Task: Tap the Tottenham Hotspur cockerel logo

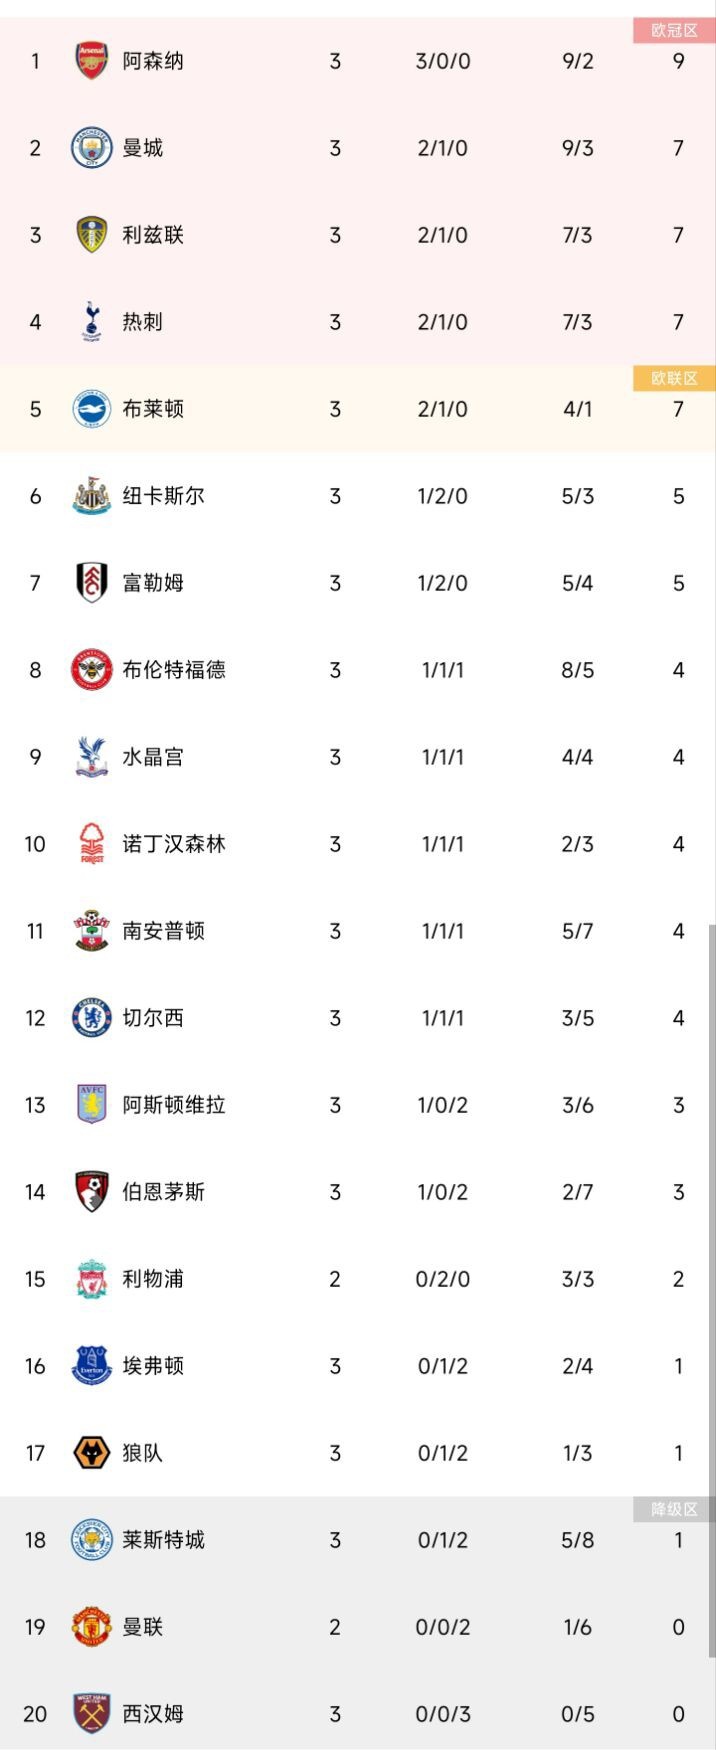Action: click(x=92, y=322)
